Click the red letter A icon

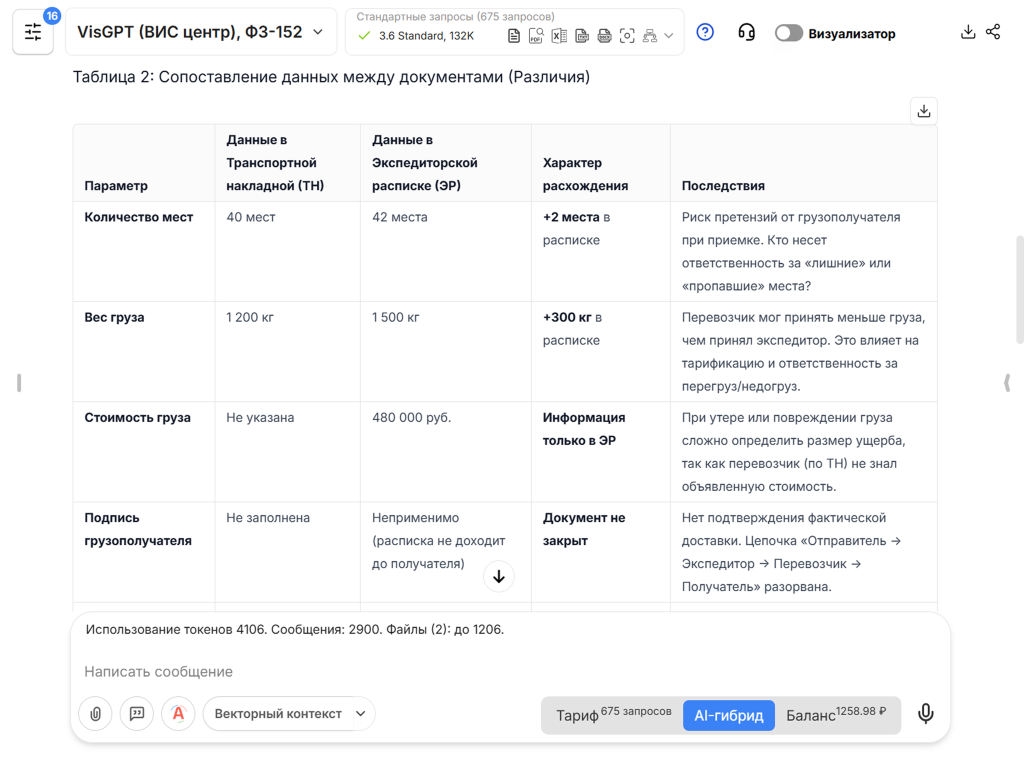pyautogui.click(x=178, y=714)
